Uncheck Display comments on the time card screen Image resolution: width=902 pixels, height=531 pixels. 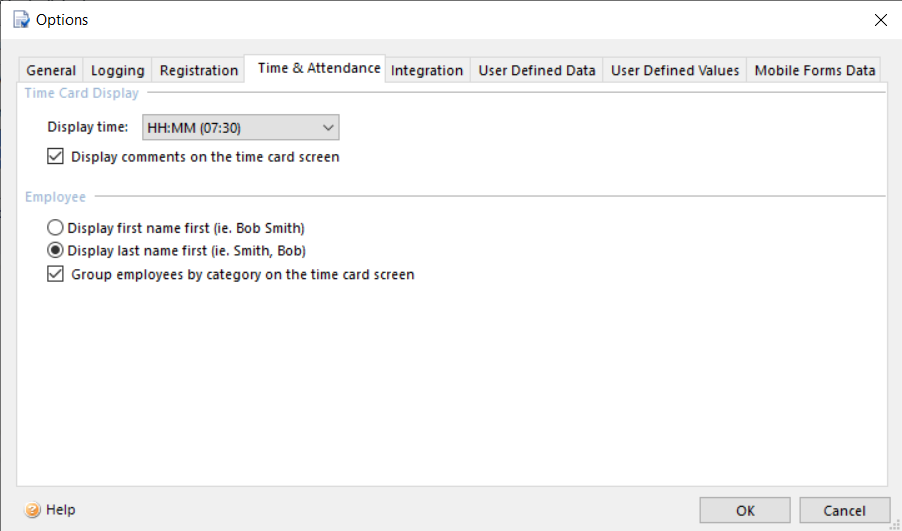click(x=55, y=156)
